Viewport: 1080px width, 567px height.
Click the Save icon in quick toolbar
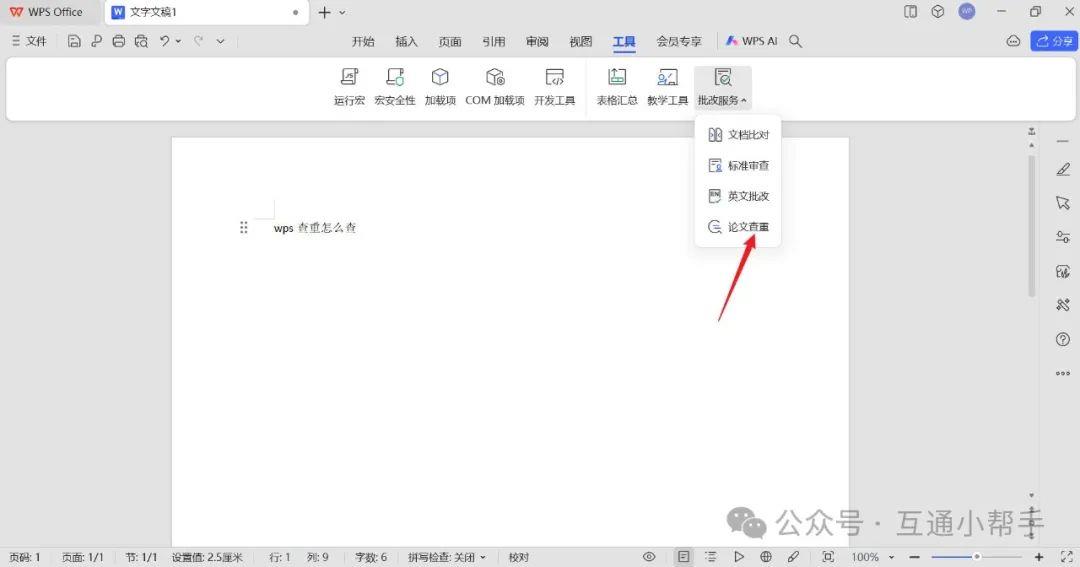click(x=74, y=41)
